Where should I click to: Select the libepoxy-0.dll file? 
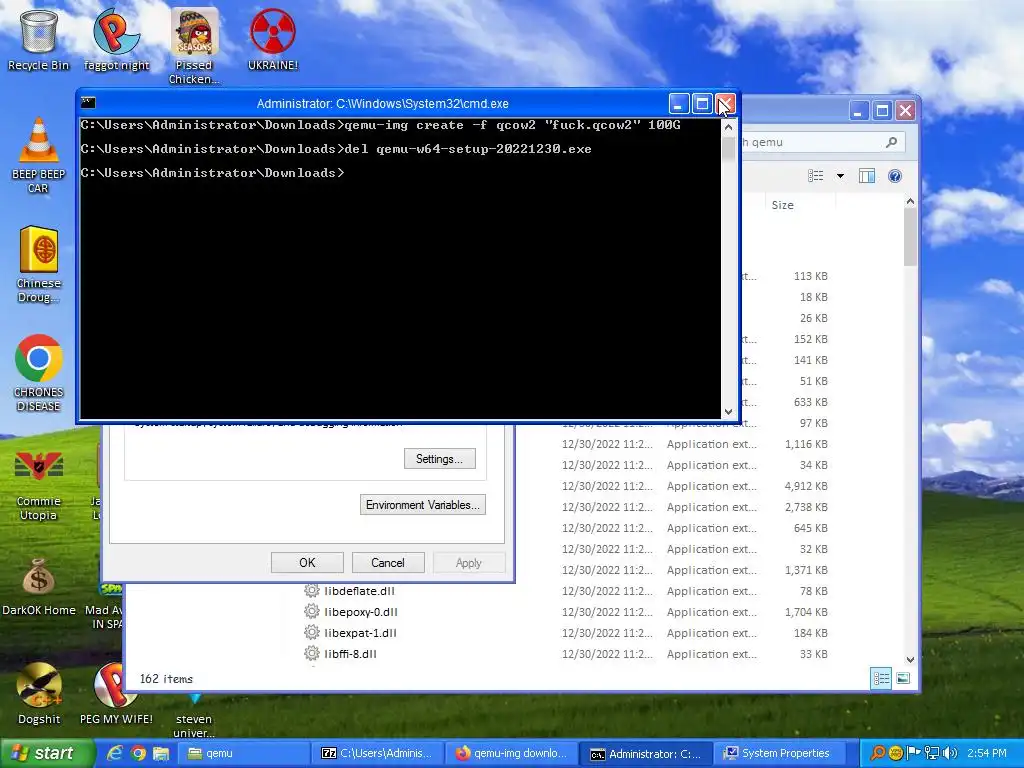coord(361,612)
